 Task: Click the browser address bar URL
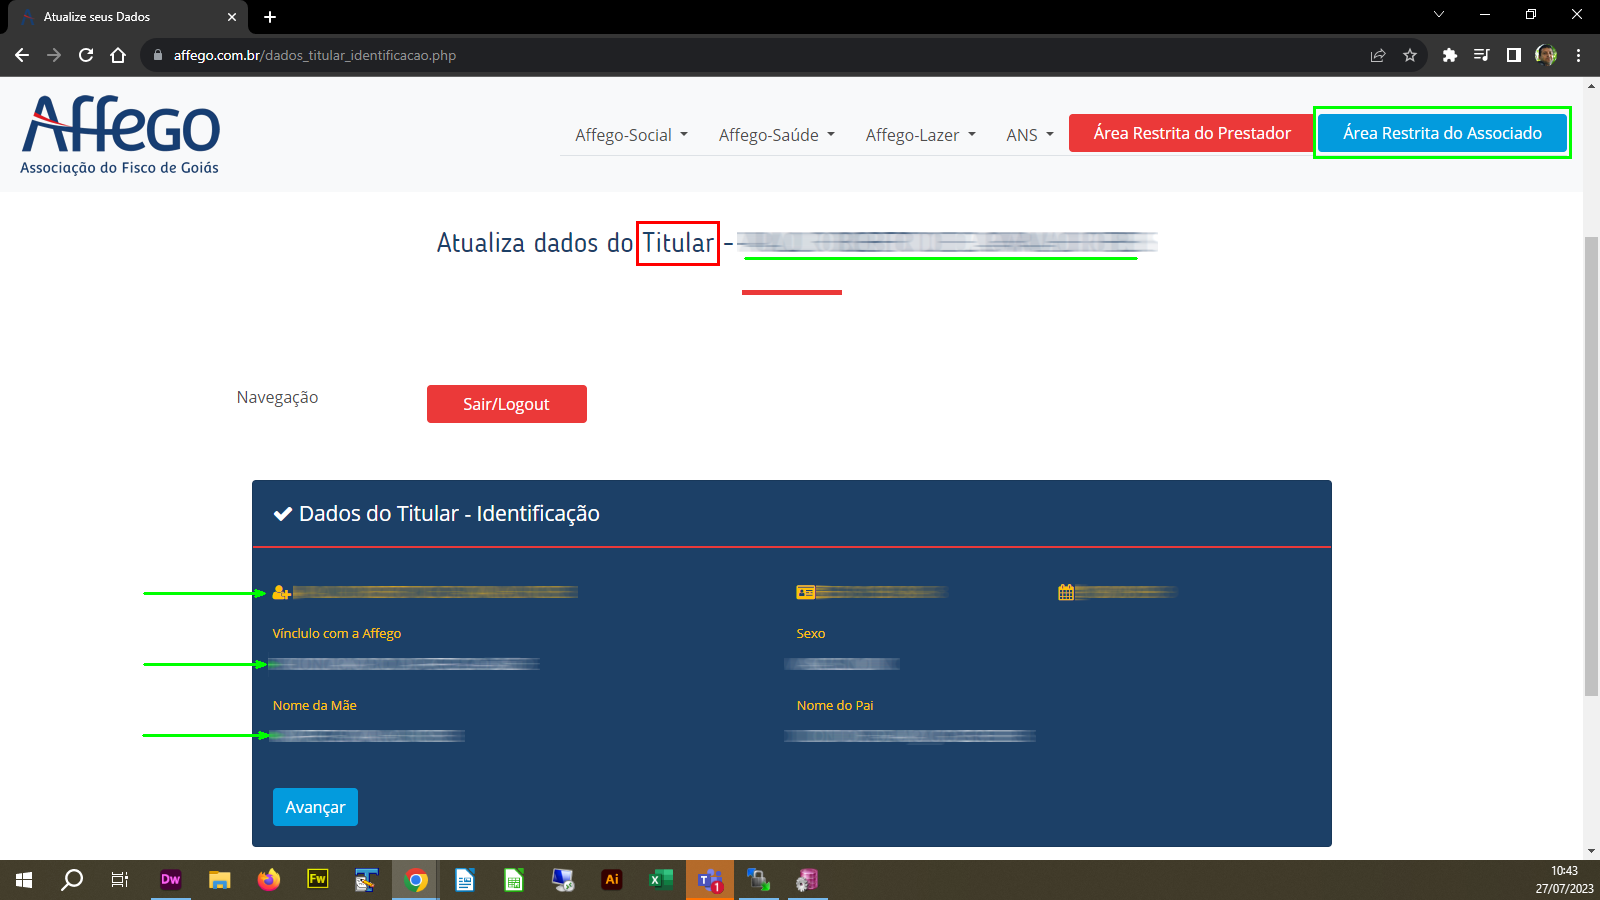(x=315, y=55)
